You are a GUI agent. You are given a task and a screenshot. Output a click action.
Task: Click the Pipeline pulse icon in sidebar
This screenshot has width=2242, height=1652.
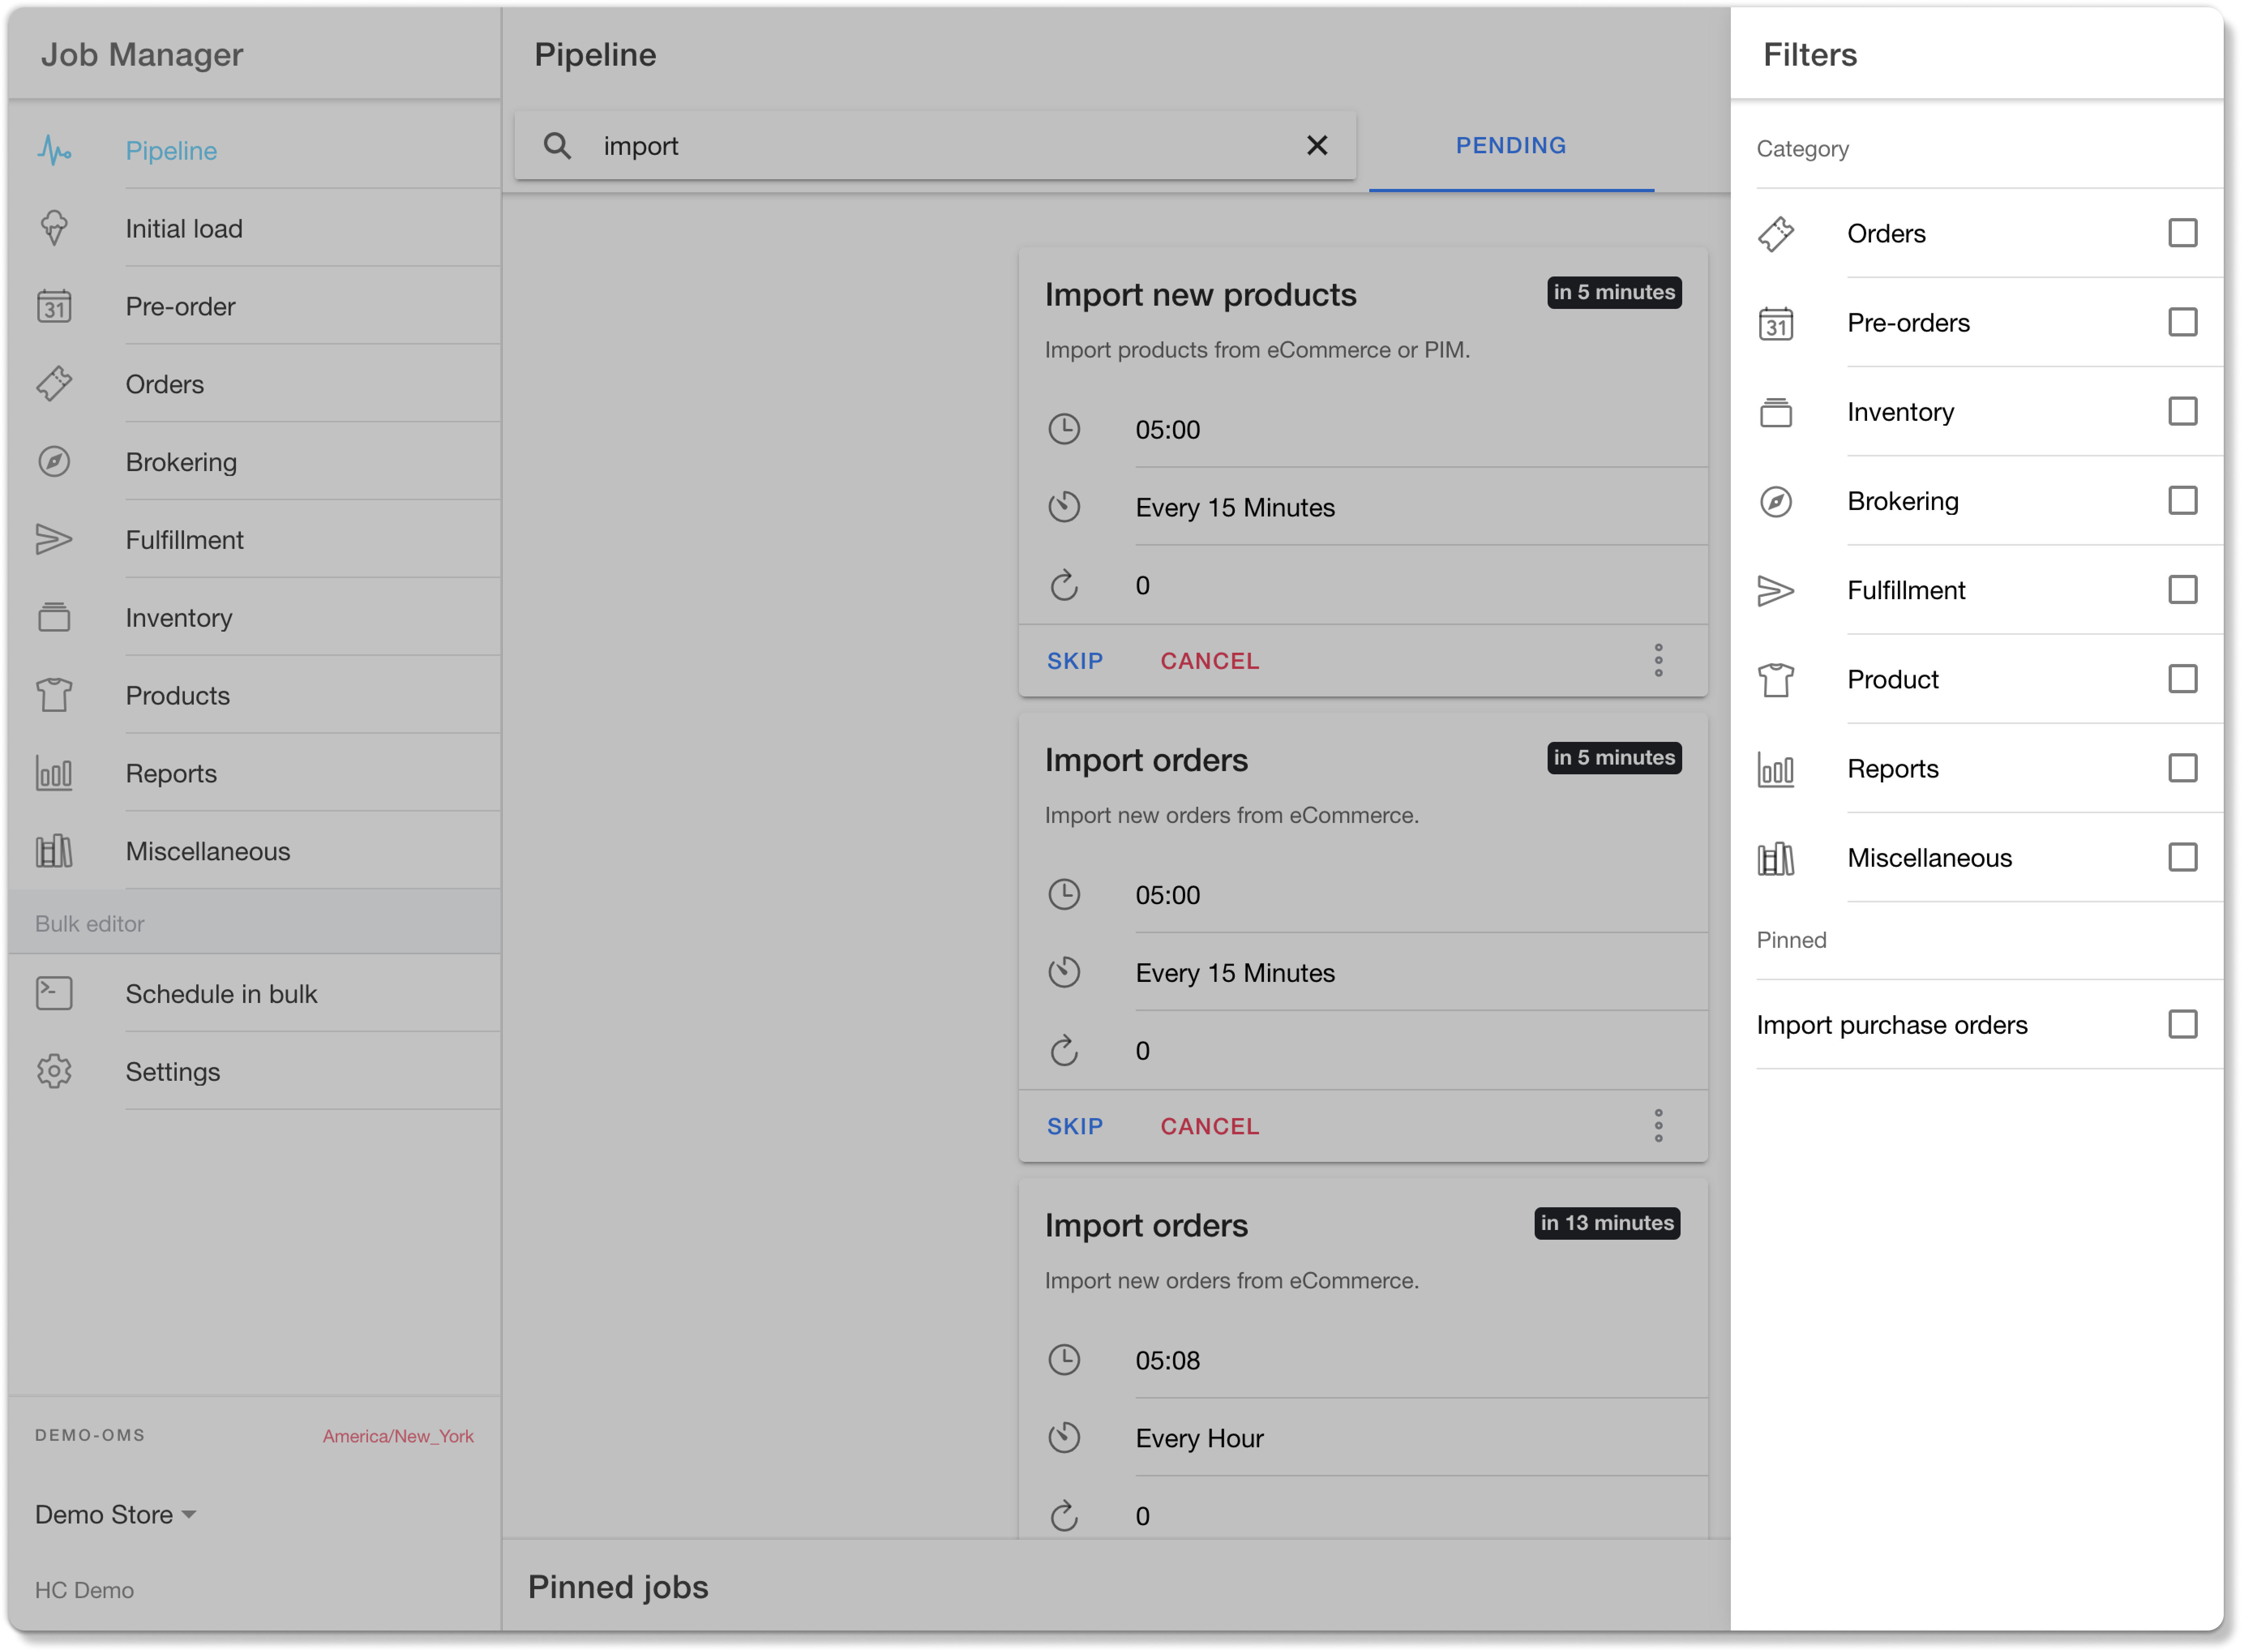click(54, 151)
